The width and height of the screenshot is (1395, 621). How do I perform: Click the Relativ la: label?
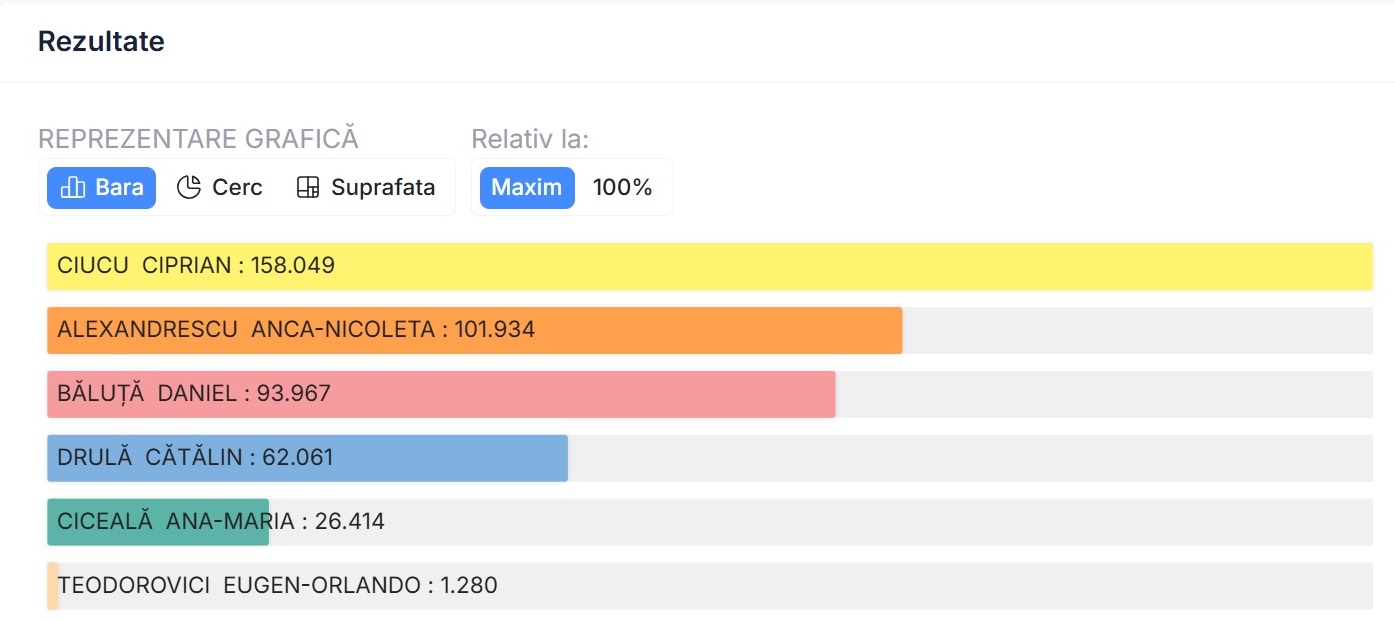click(x=530, y=139)
